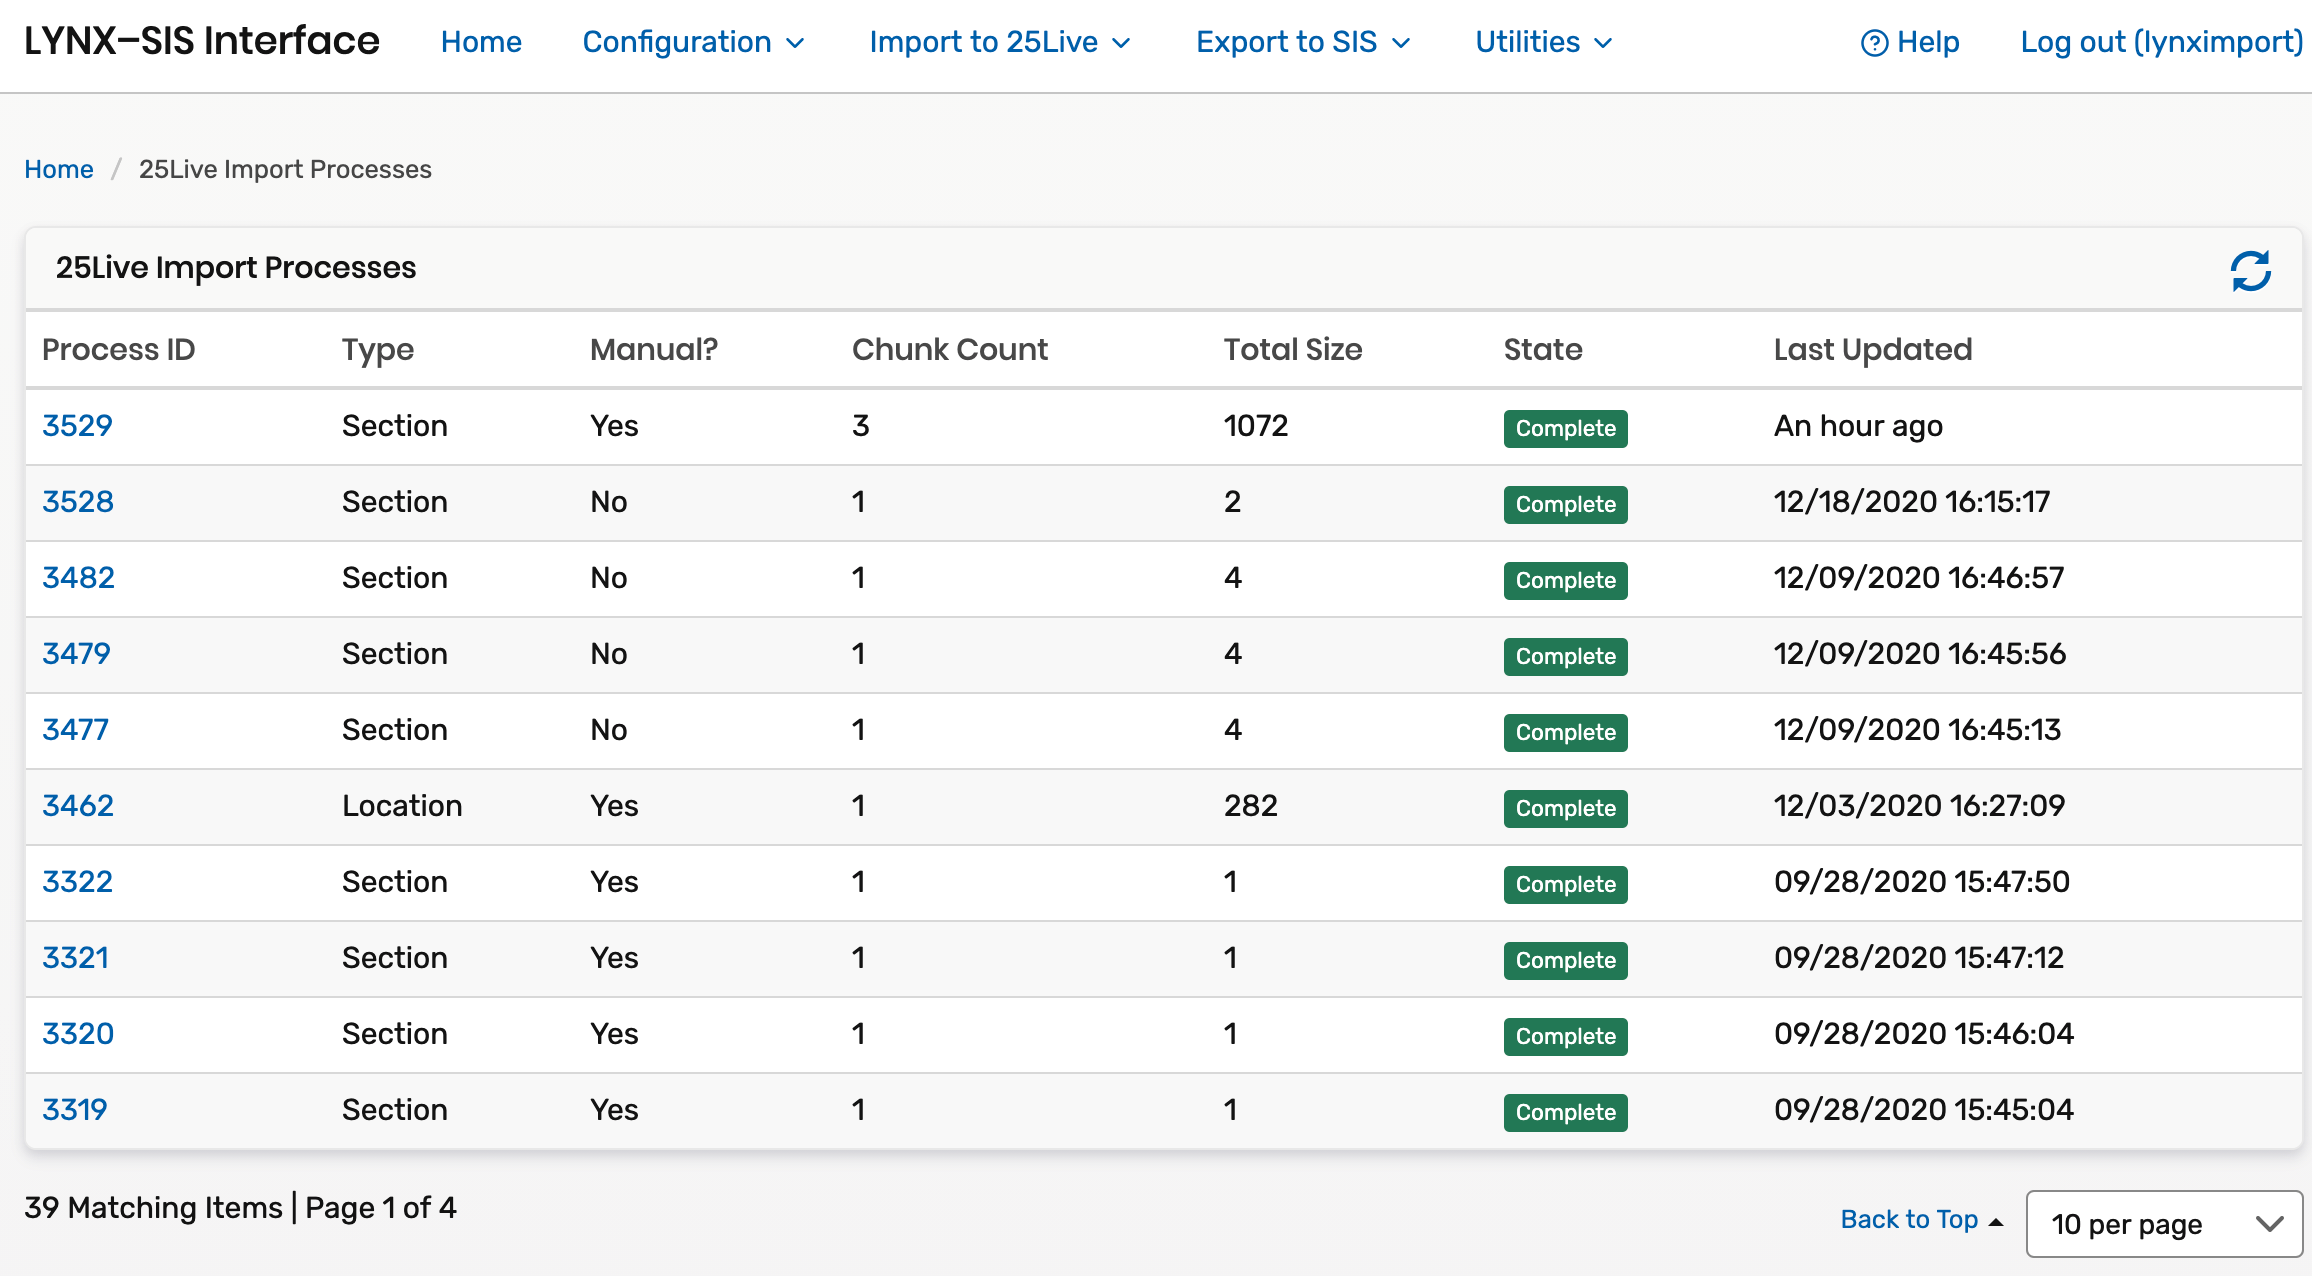
Task: Click the Process ID column header
Action: pyautogui.click(x=118, y=349)
